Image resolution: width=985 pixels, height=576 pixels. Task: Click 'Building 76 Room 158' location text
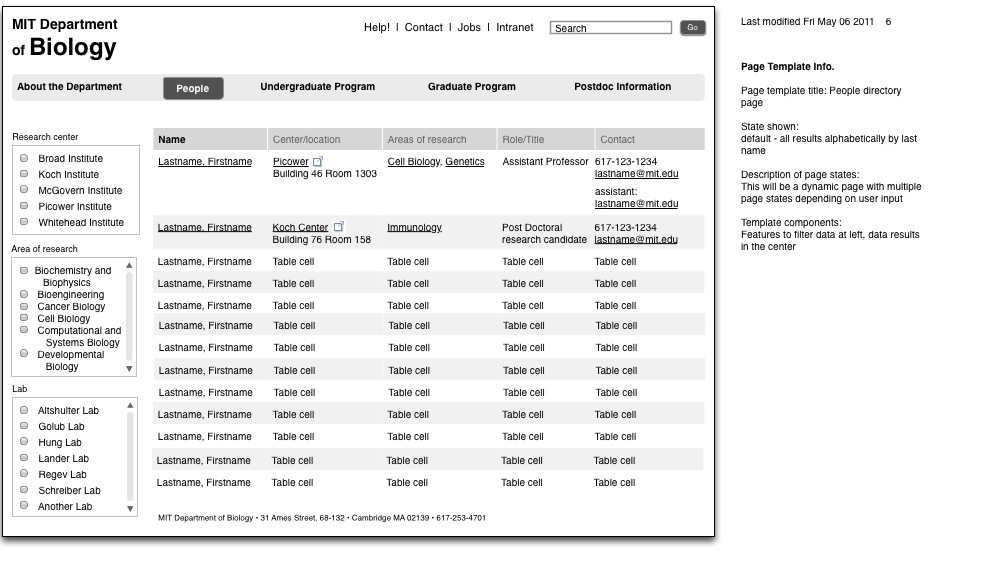click(x=322, y=239)
